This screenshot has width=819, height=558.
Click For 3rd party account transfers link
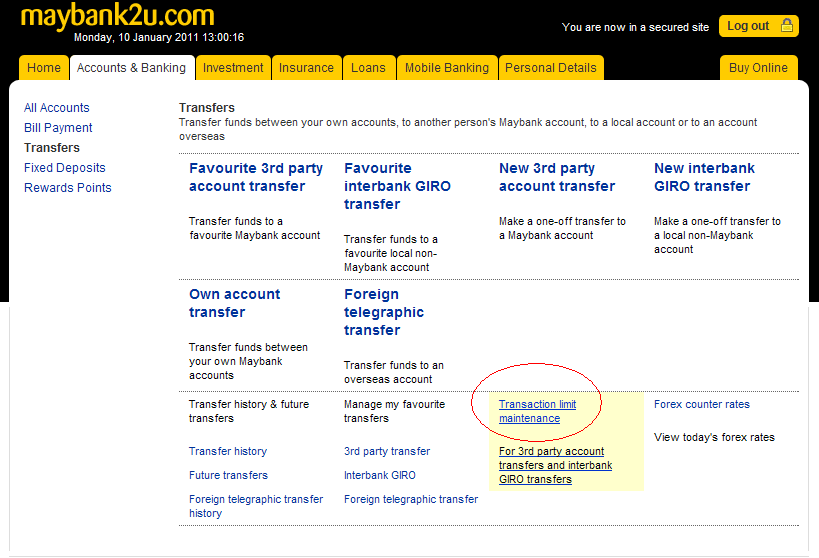(555, 465)
